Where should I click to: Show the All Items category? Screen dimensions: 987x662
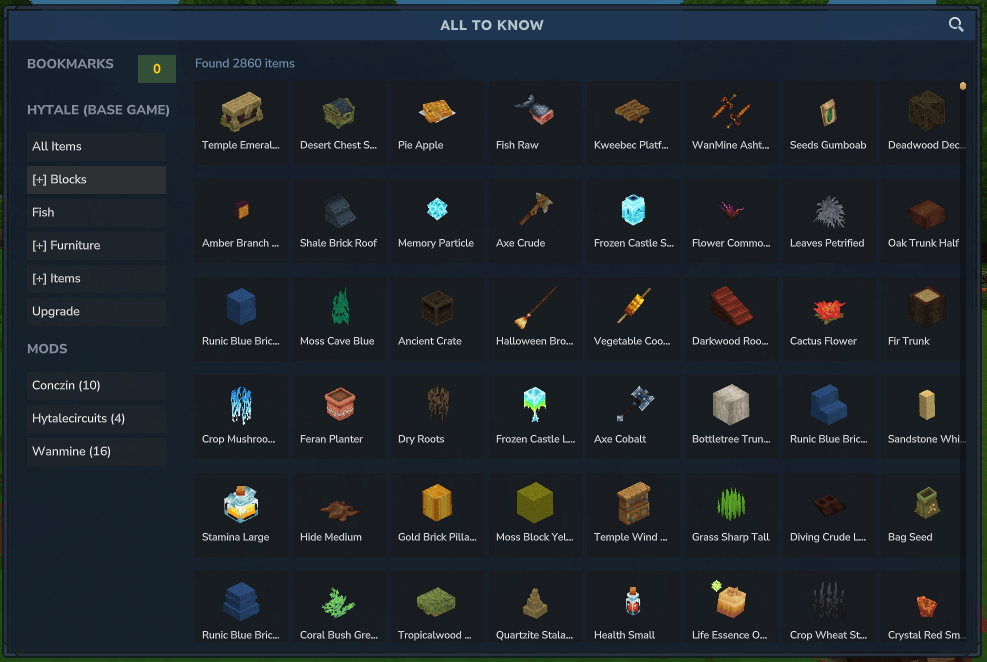tap(96, 147)
